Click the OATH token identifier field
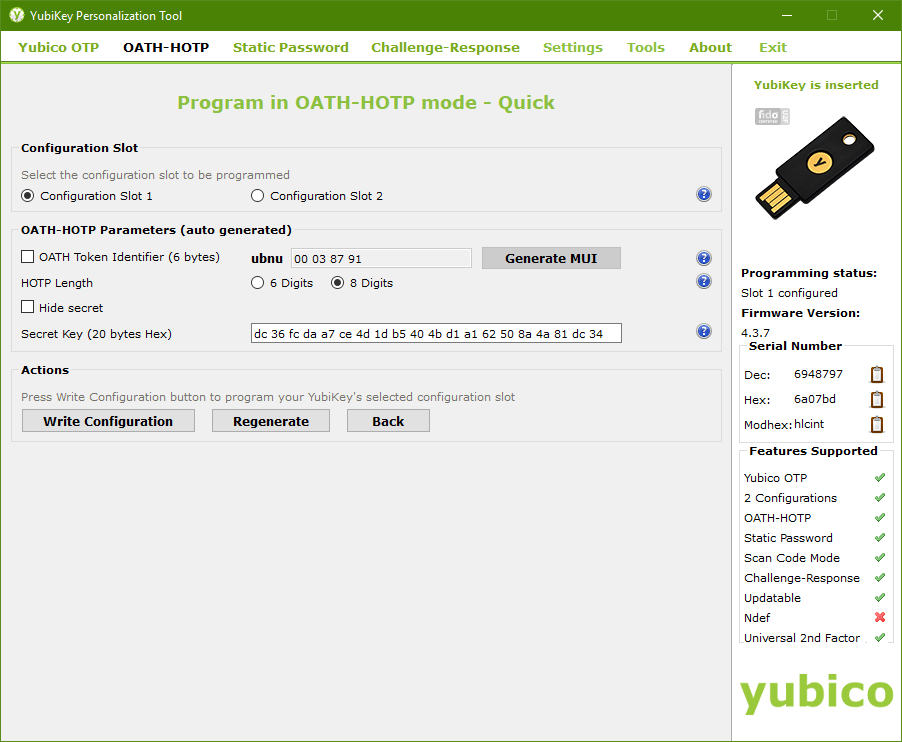This screenshot has width=902, height=742. point(381,258)
